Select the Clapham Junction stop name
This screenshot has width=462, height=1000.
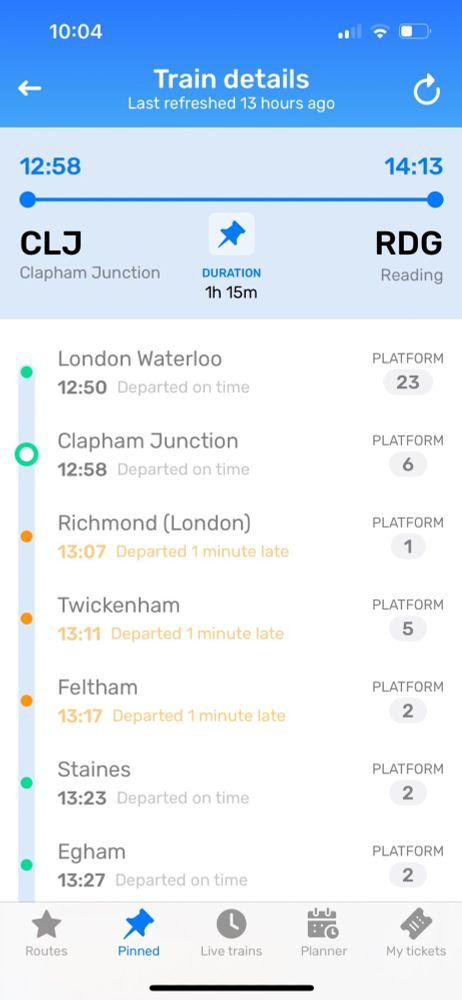(148, 441)
